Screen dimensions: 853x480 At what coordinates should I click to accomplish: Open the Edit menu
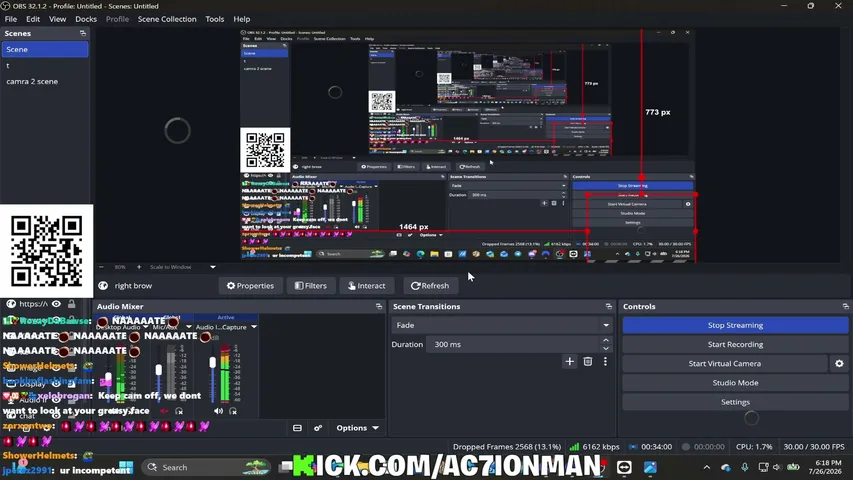[33, 19]
